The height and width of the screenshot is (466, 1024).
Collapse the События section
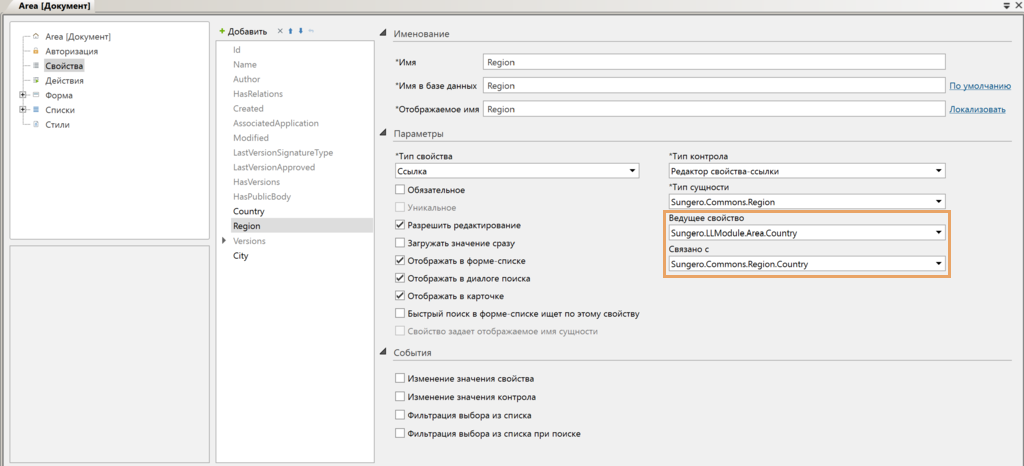[x=384, y=352]
